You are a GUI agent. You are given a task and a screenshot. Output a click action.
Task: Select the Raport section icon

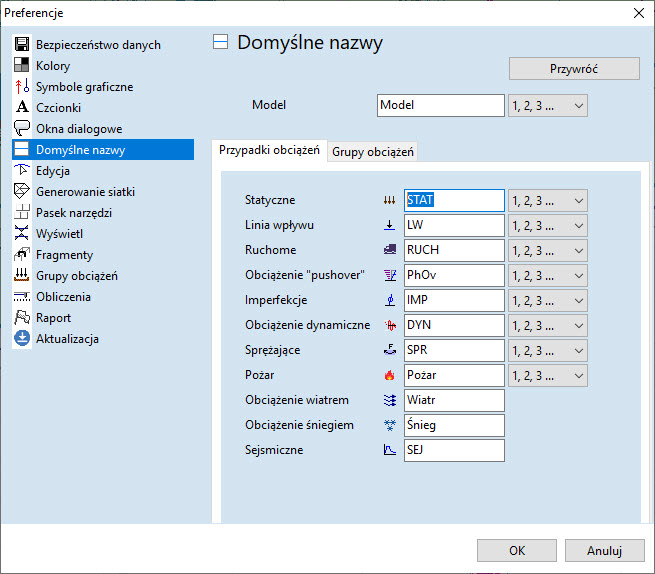[x=21, y=318]
